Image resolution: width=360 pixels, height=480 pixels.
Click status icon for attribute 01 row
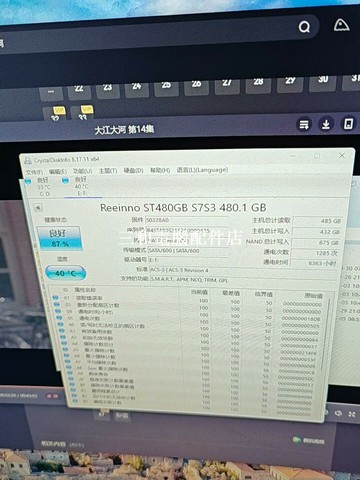[55, 297]
